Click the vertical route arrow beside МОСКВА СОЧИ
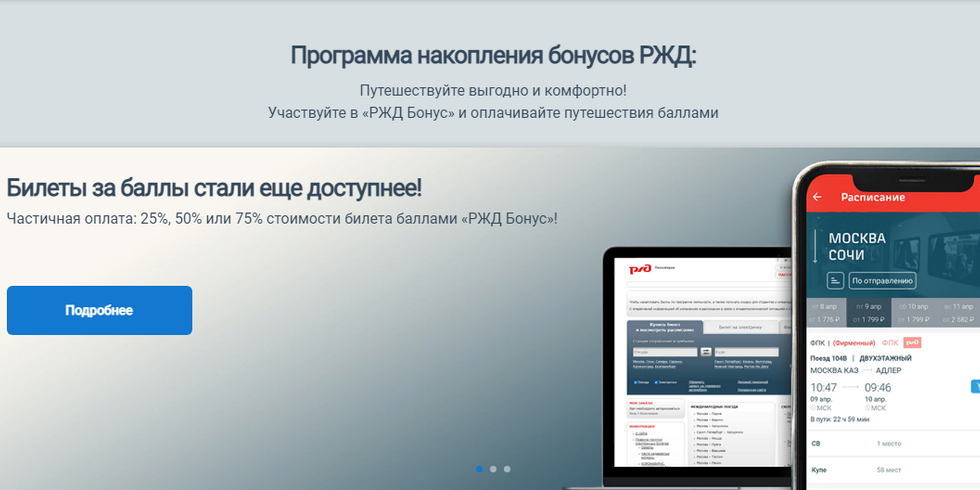The image size is (980, 490). [x=817, y=246]
